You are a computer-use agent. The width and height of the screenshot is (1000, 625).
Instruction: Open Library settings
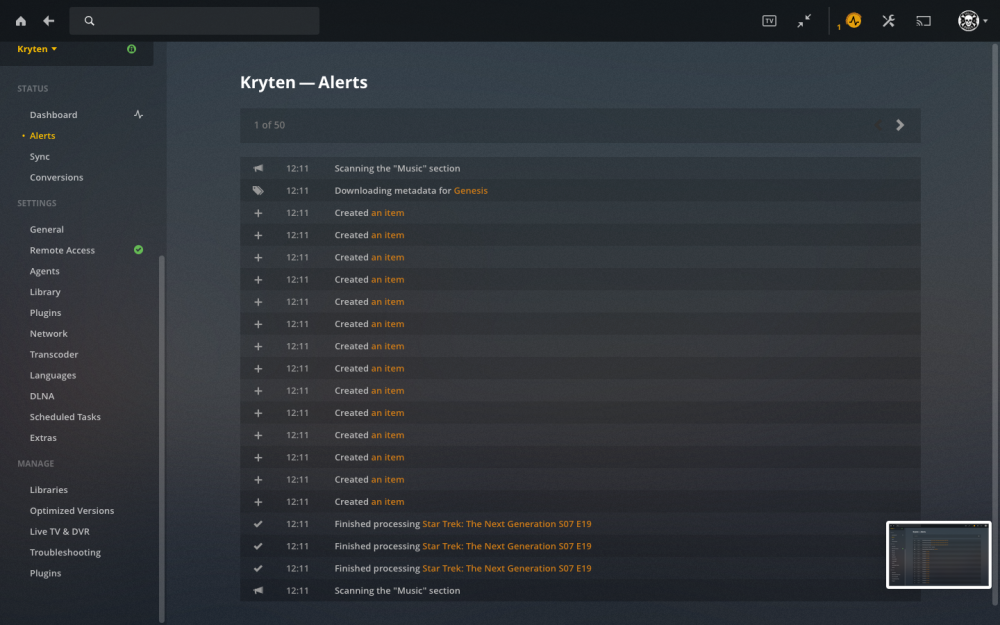pyautogui.click(x=45, y=292)
